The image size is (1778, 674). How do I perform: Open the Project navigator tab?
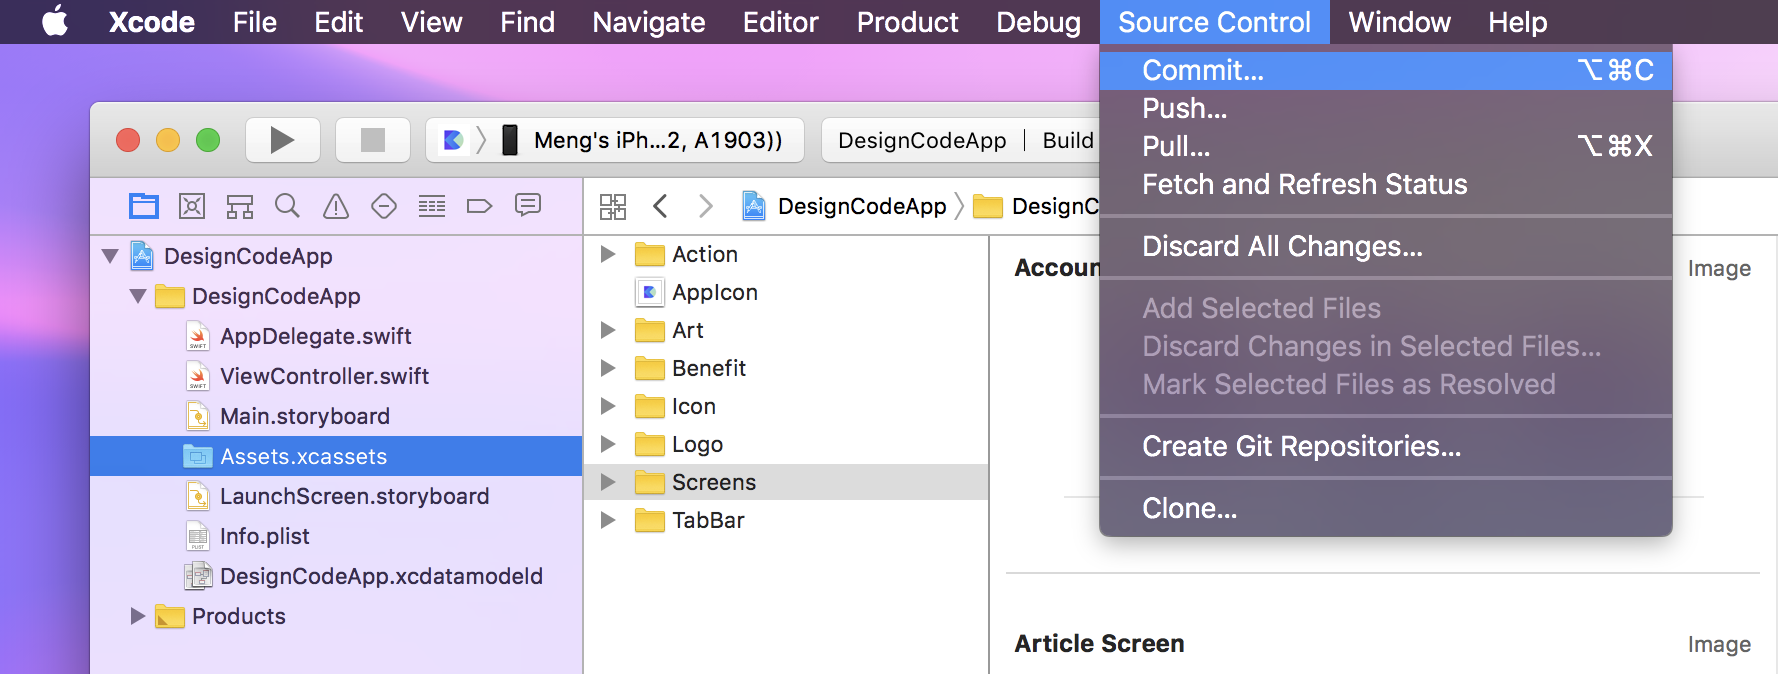[x=144, y=206]
